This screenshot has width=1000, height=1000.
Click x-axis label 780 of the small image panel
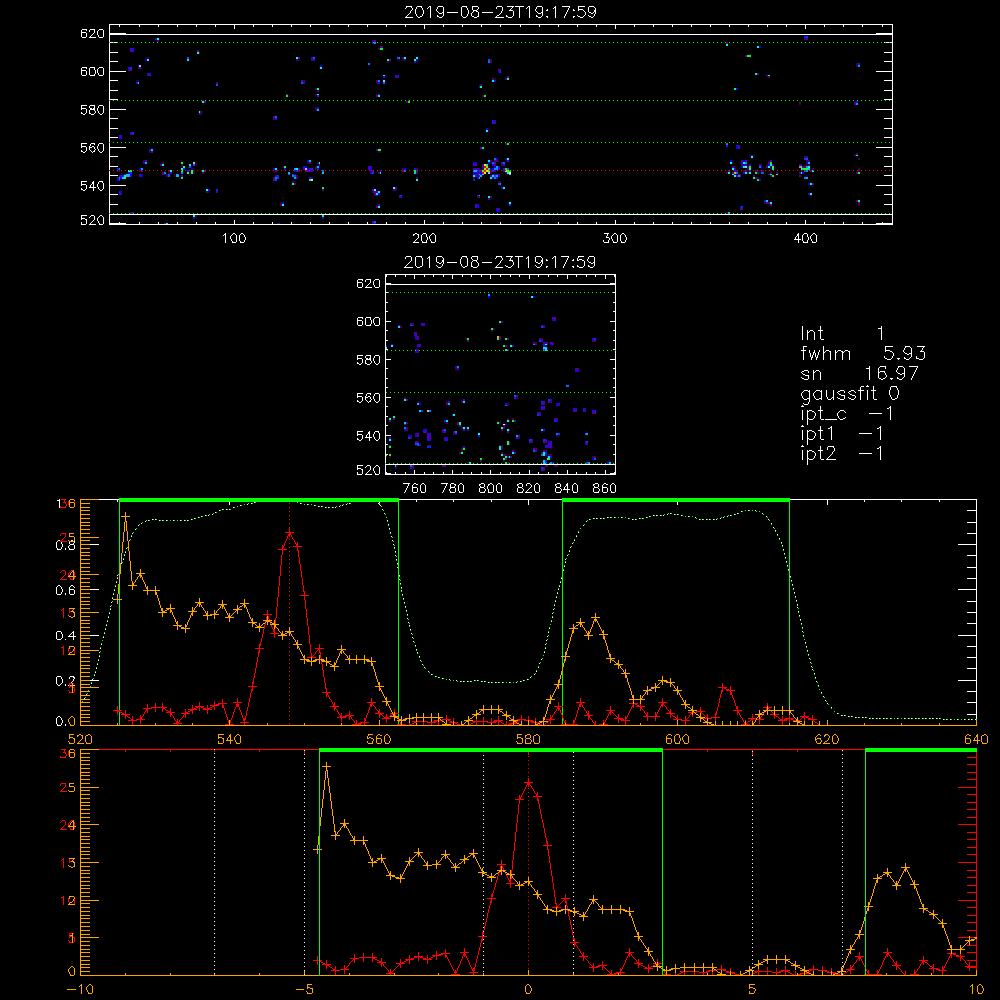click(x=452, y=488)
